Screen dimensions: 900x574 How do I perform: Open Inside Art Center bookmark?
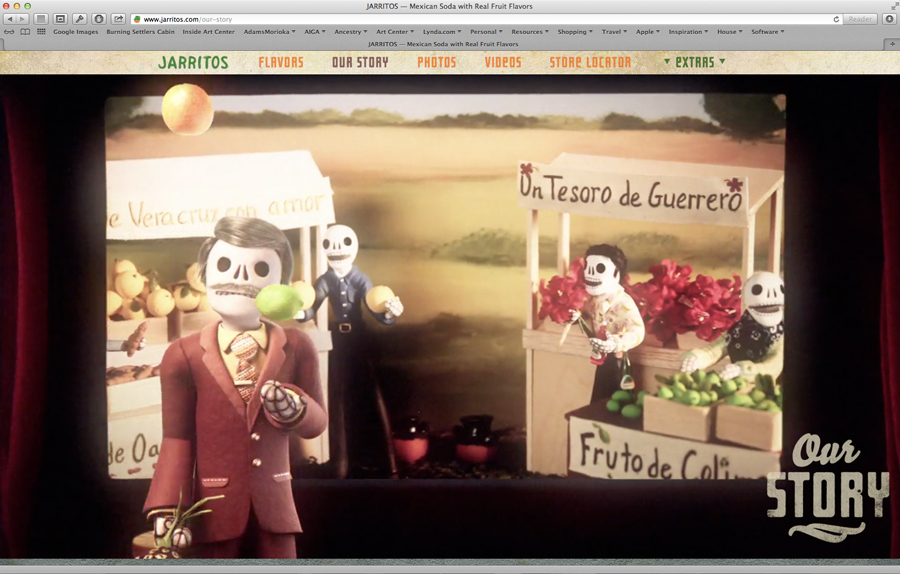point(208,32)
